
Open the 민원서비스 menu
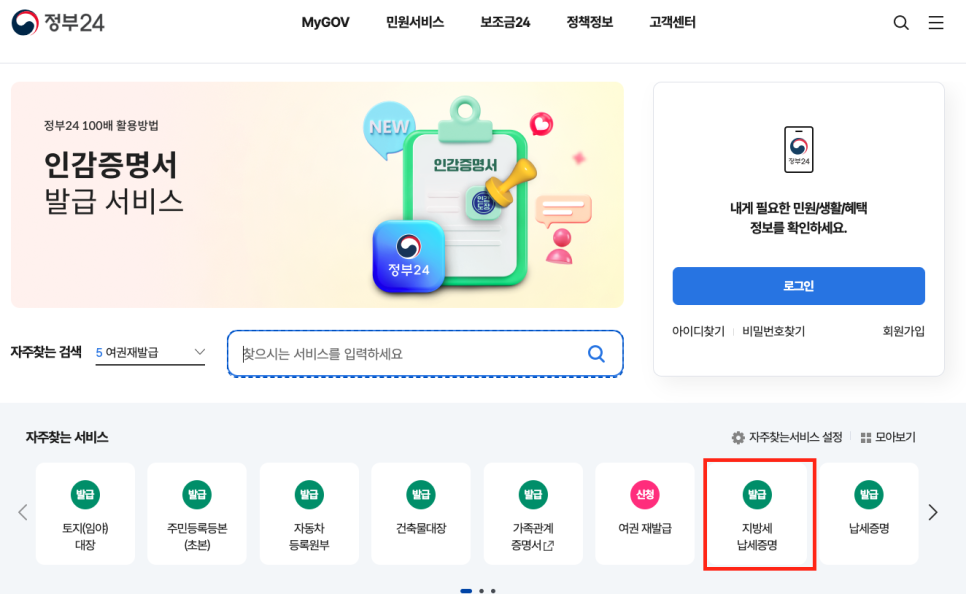[415, 22]
